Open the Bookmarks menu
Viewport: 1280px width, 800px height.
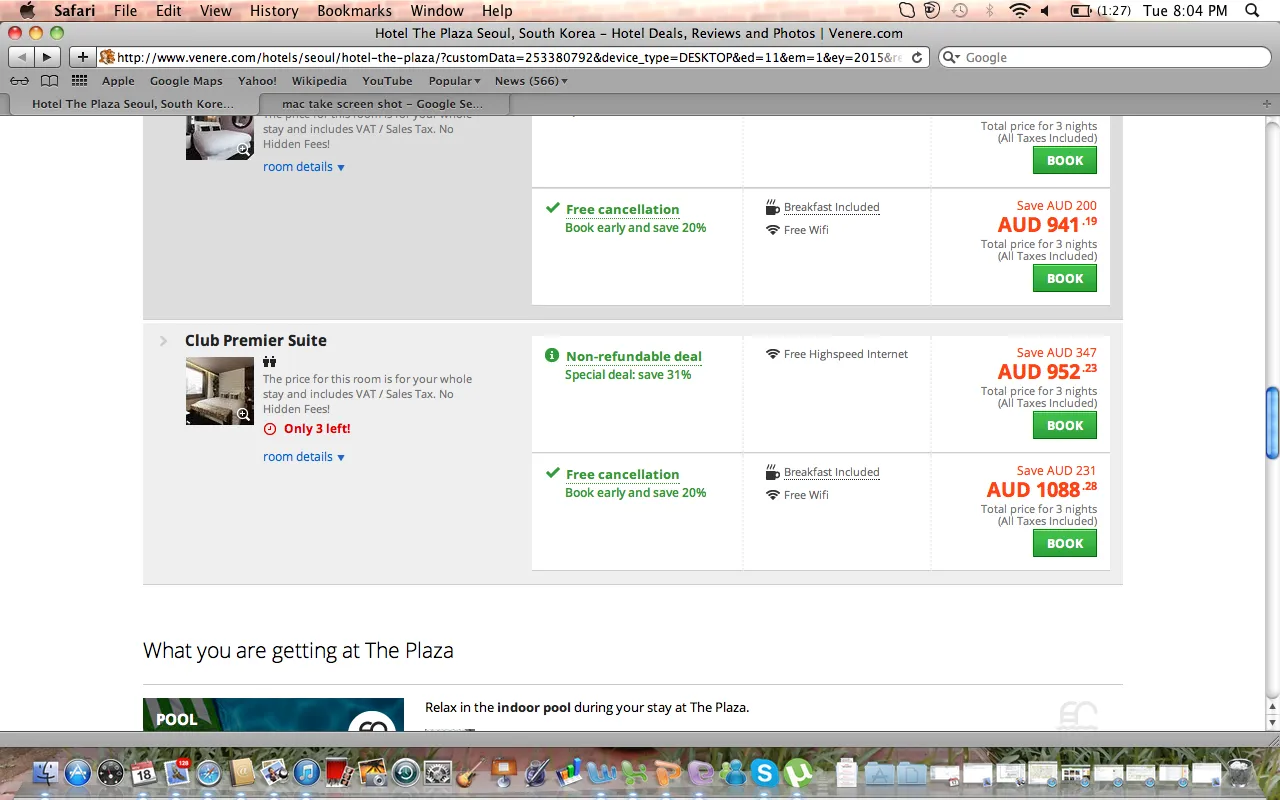coord(354,11)
